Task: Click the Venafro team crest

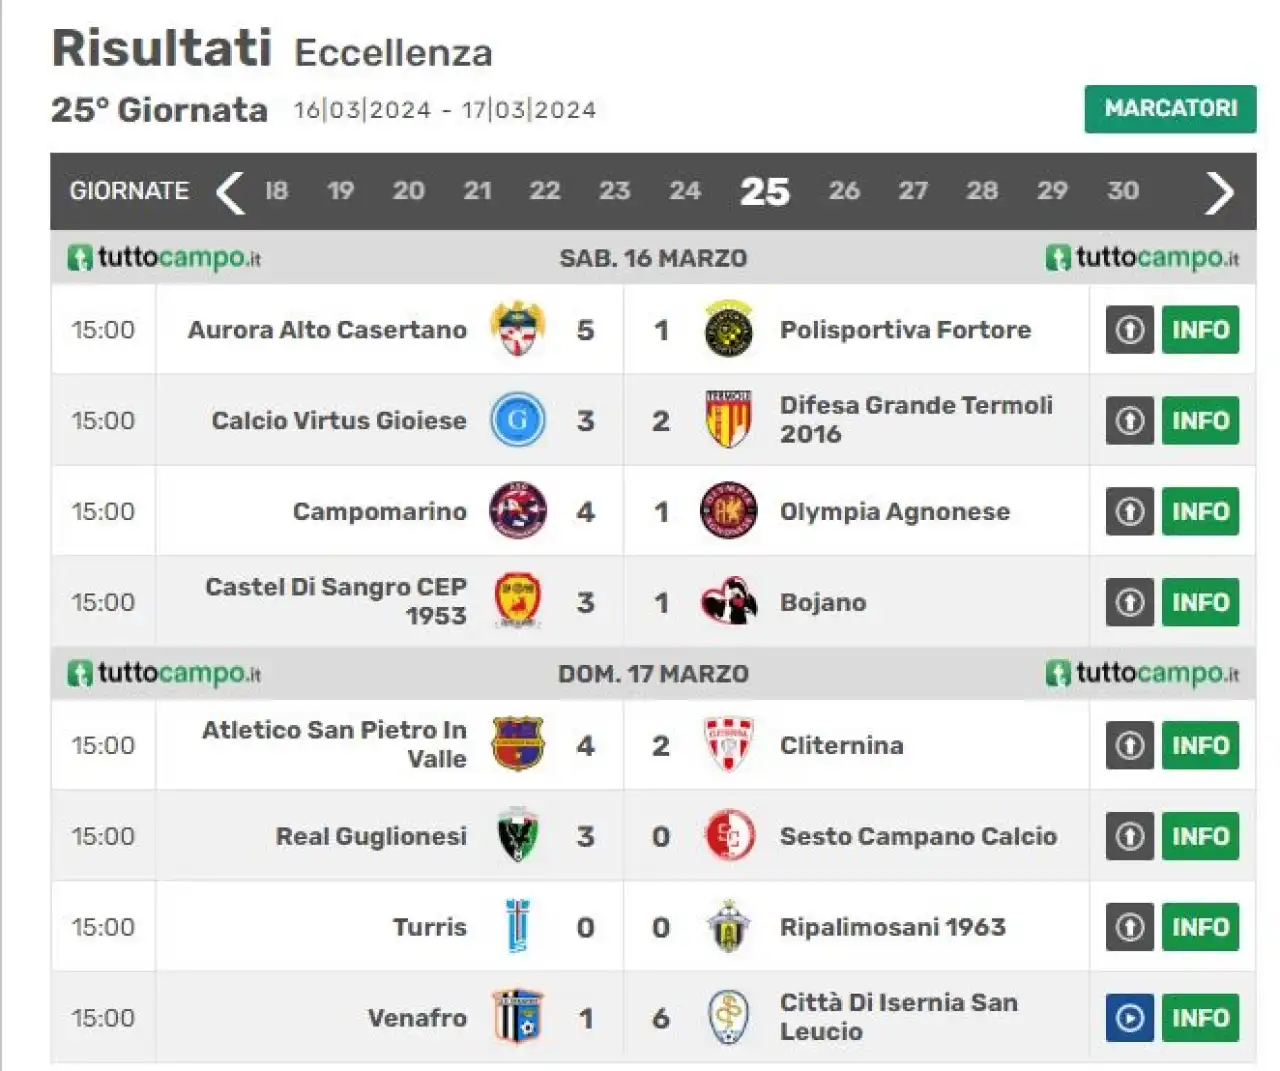Action: [518, 1017]
